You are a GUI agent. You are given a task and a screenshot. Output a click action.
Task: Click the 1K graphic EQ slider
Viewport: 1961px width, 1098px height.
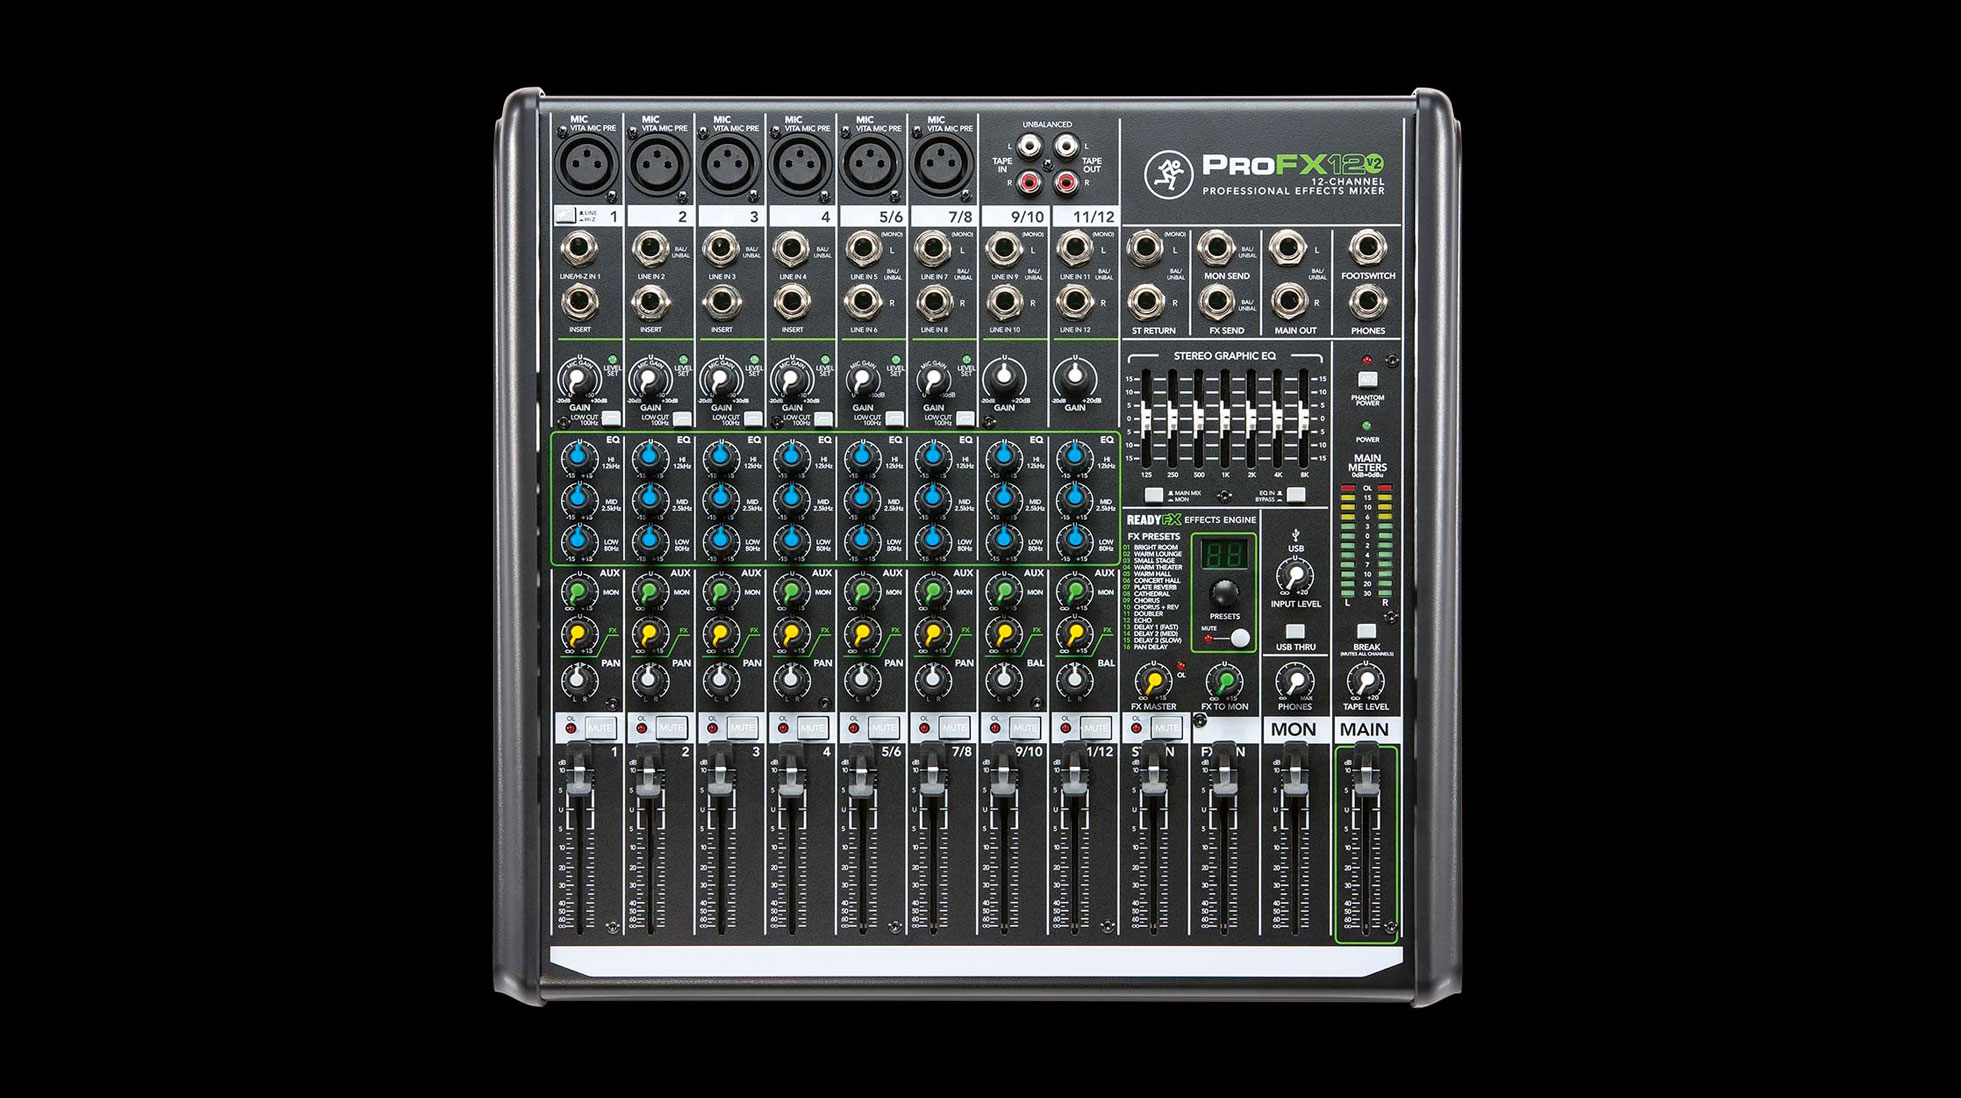tap(1225, 420)
